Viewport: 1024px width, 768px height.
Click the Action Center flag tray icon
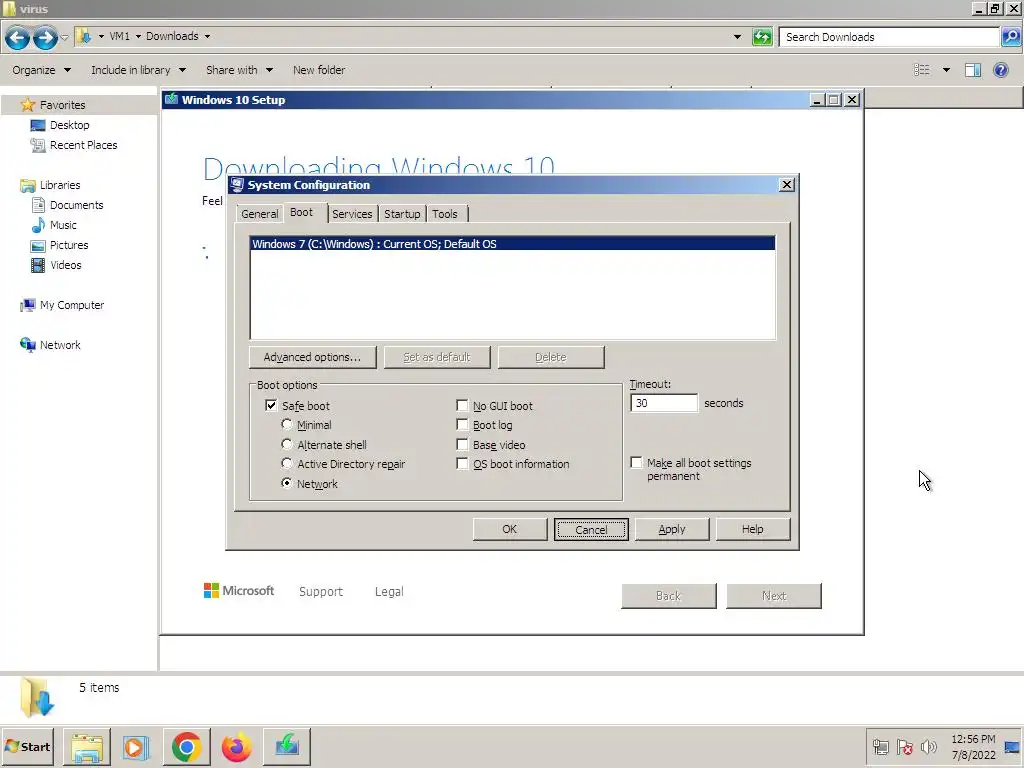[904, 746]
